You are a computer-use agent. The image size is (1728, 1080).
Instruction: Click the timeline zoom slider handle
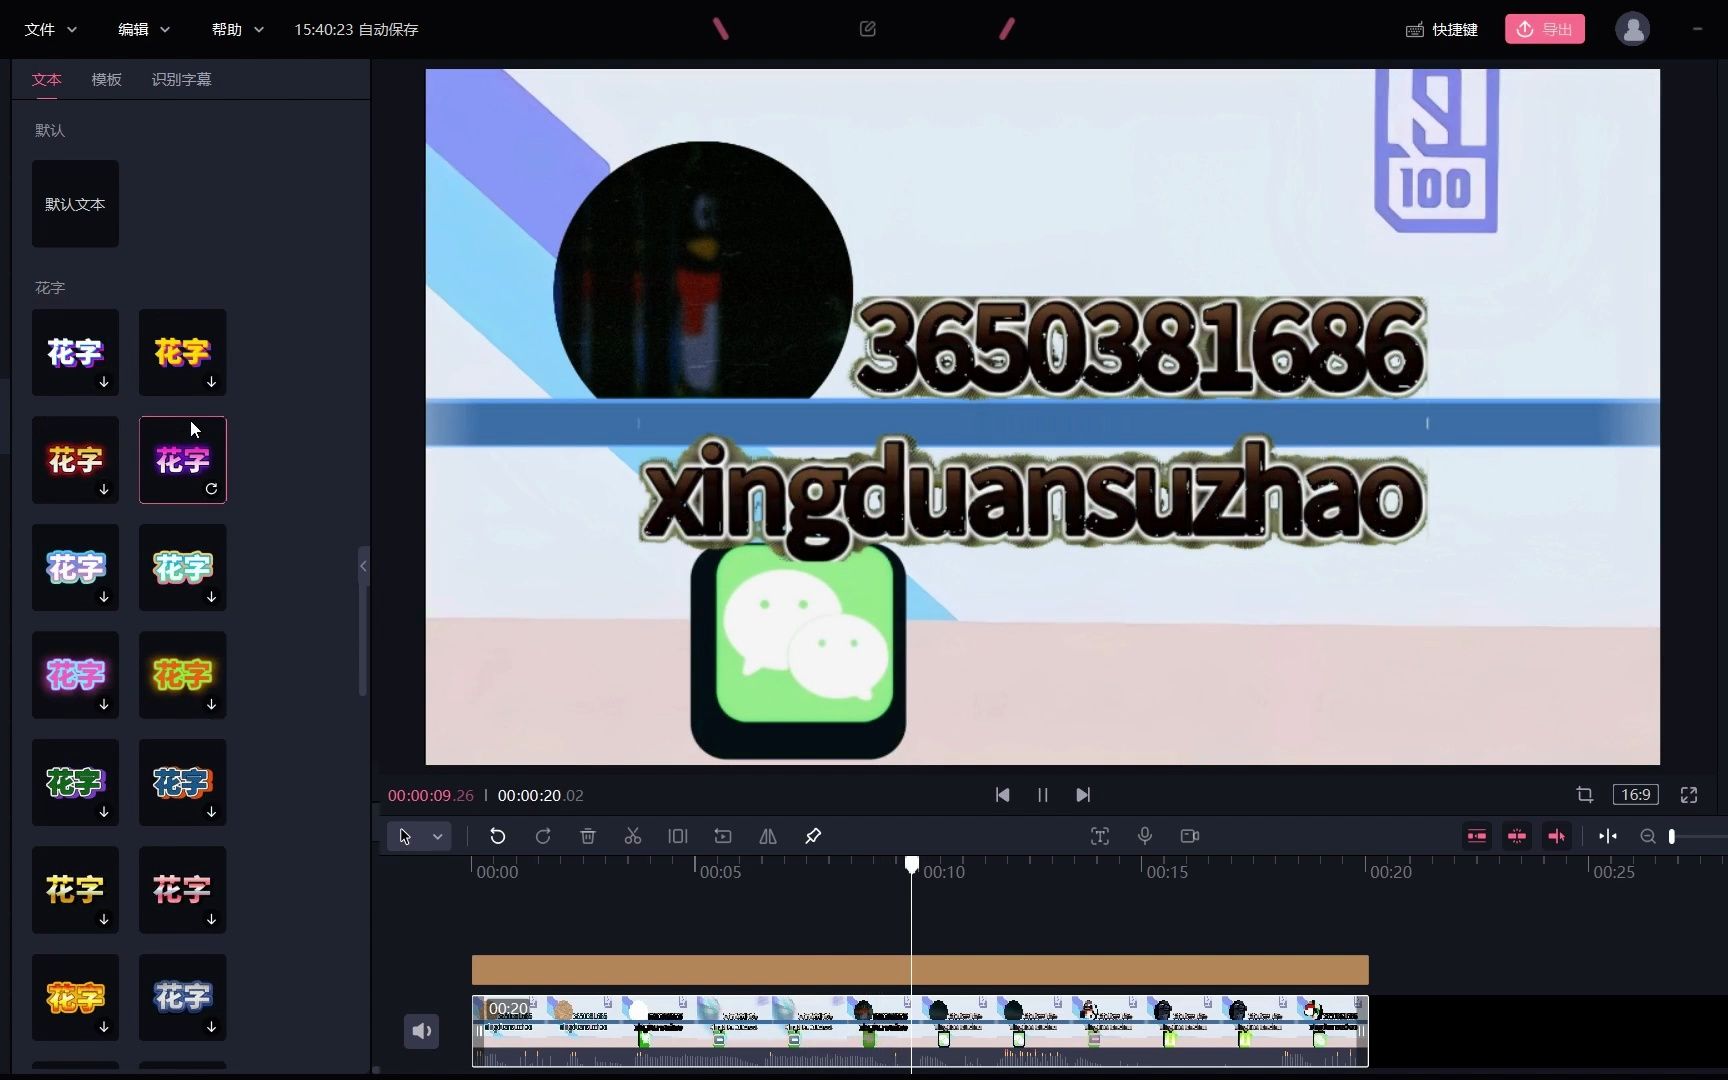pos(1671,836)
